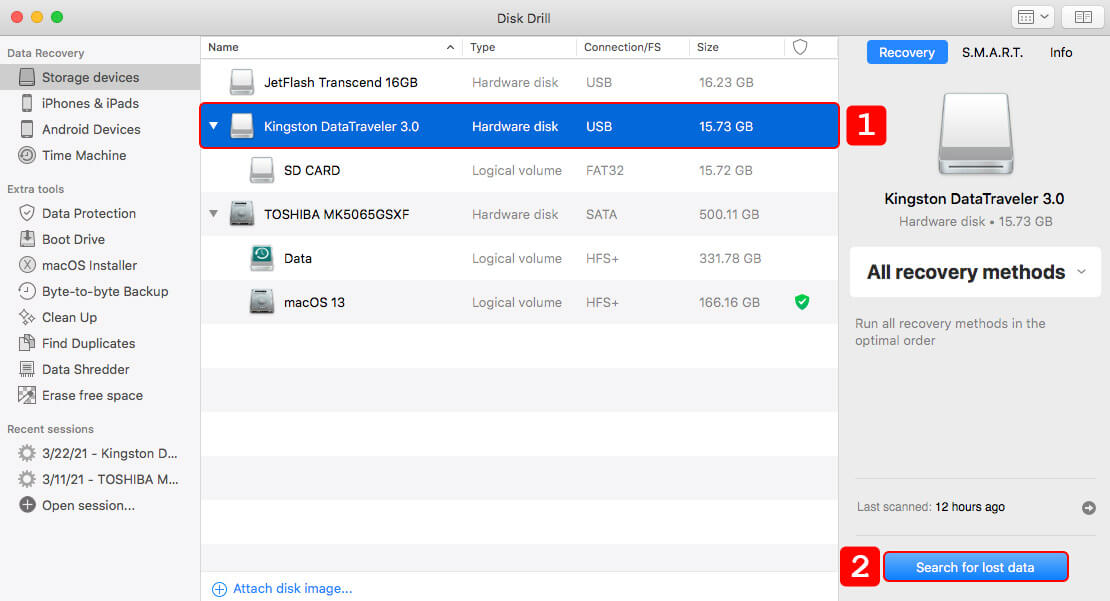Viewport: 1110px width, 601px height.
Task: Click 331.78 GB size cell
Action: 730,258
